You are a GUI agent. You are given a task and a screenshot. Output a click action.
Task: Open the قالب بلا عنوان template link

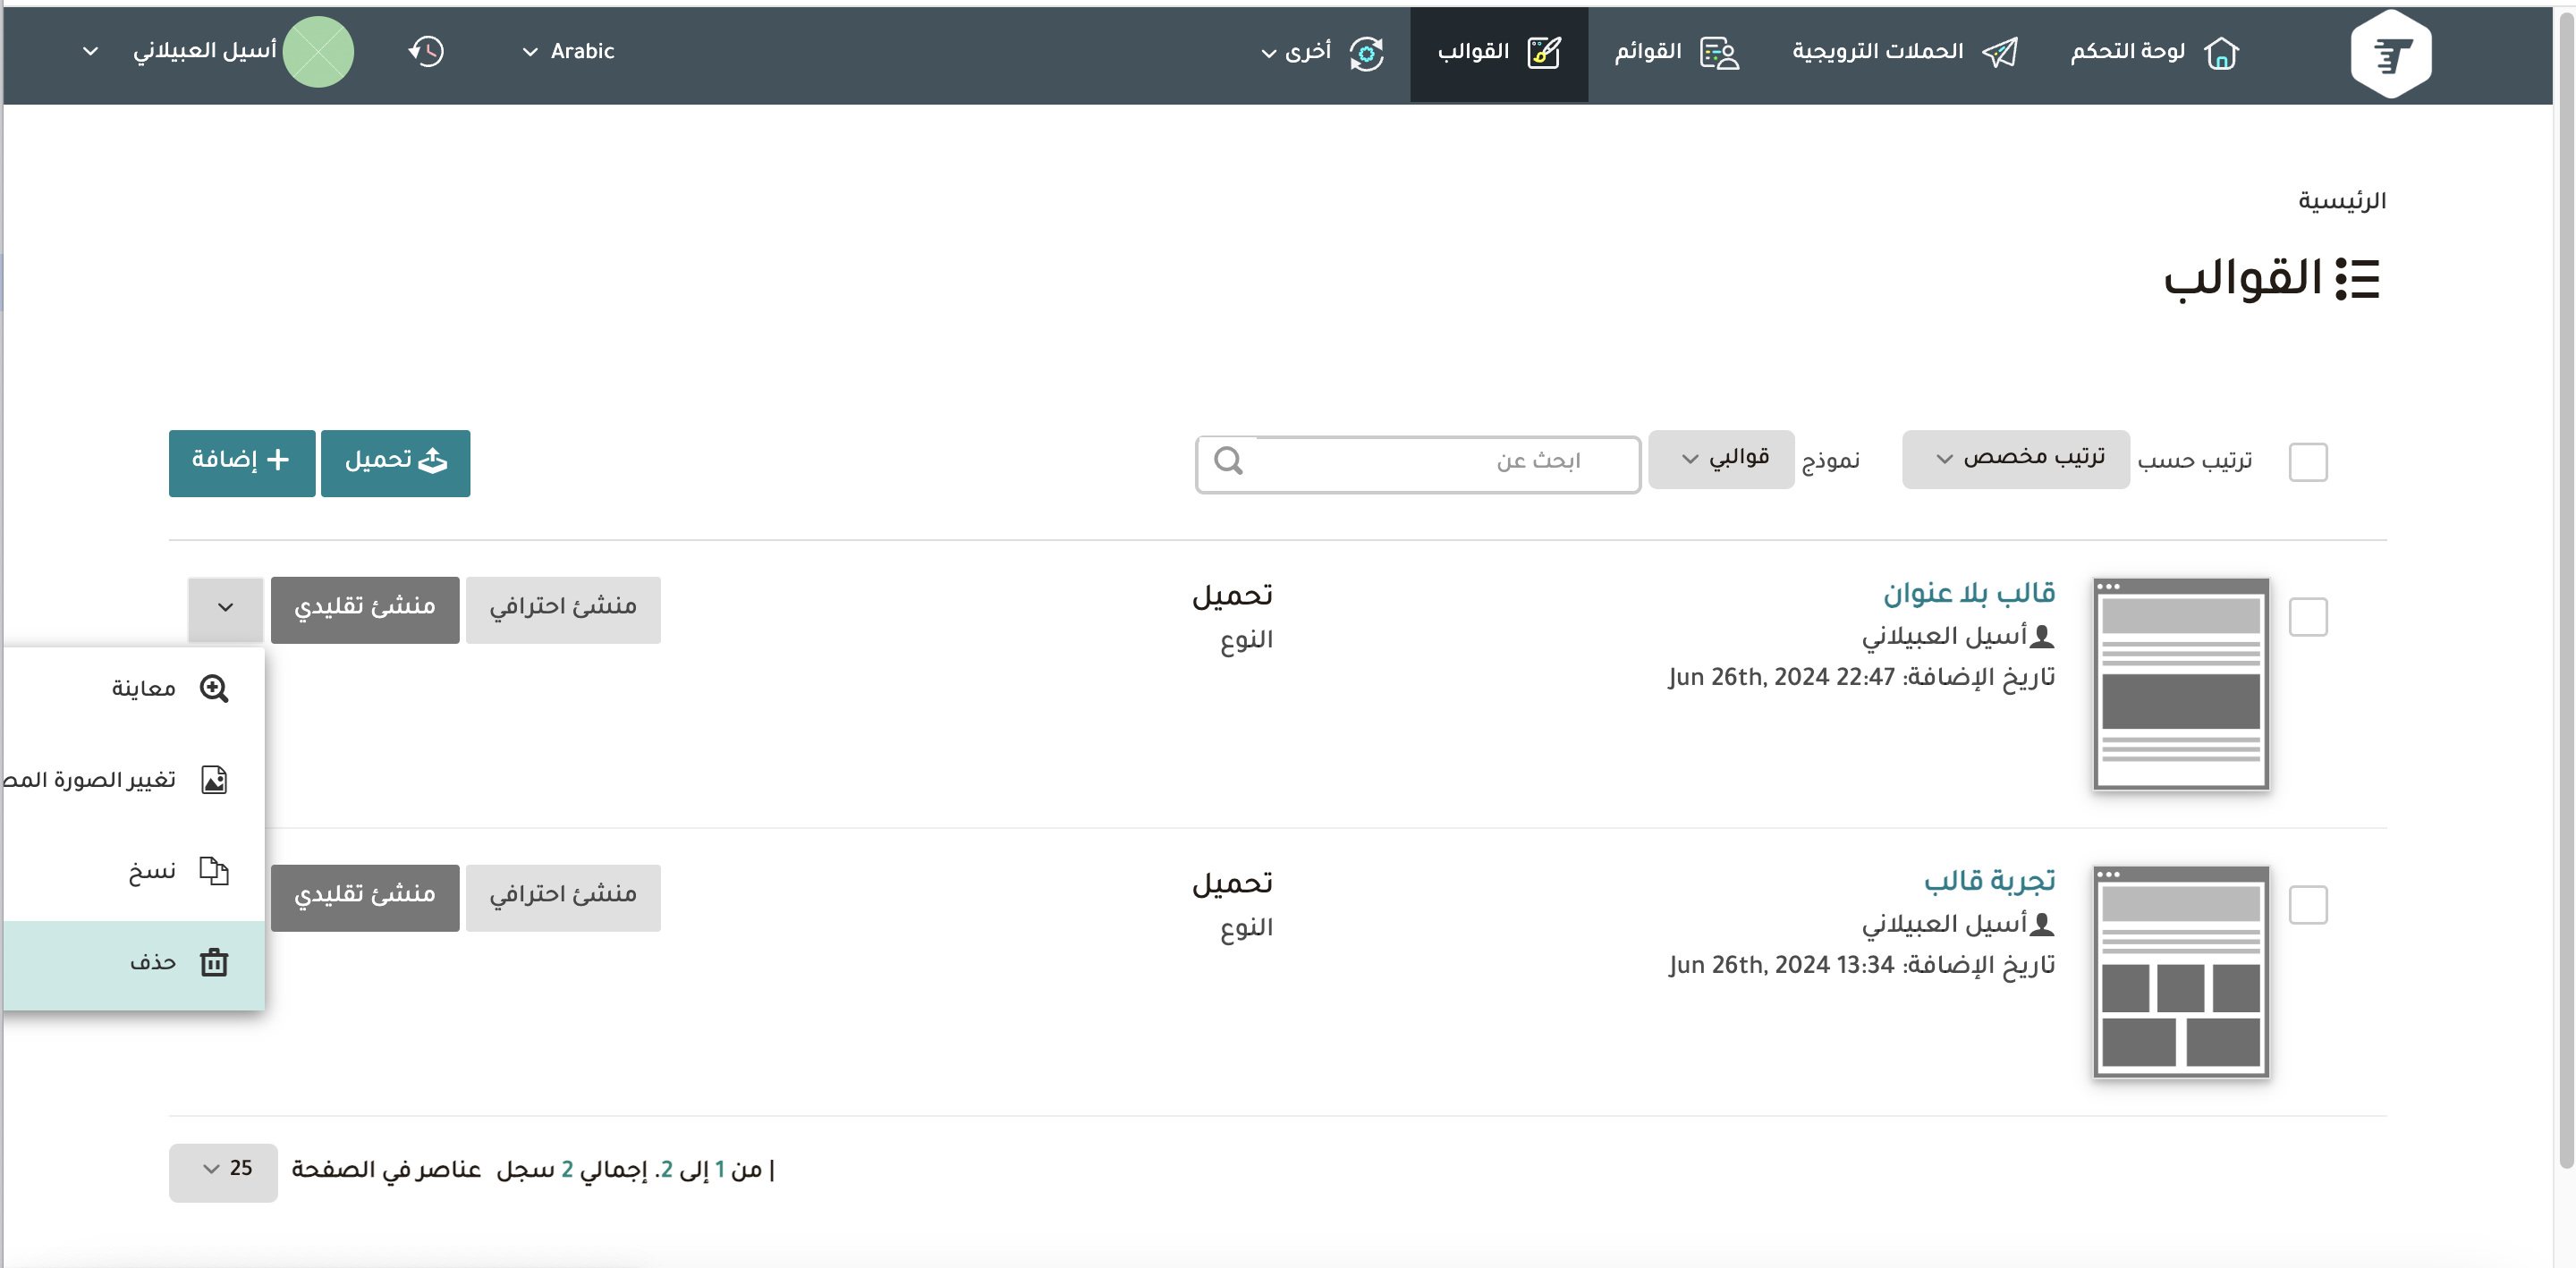(x=1969, y=594)
